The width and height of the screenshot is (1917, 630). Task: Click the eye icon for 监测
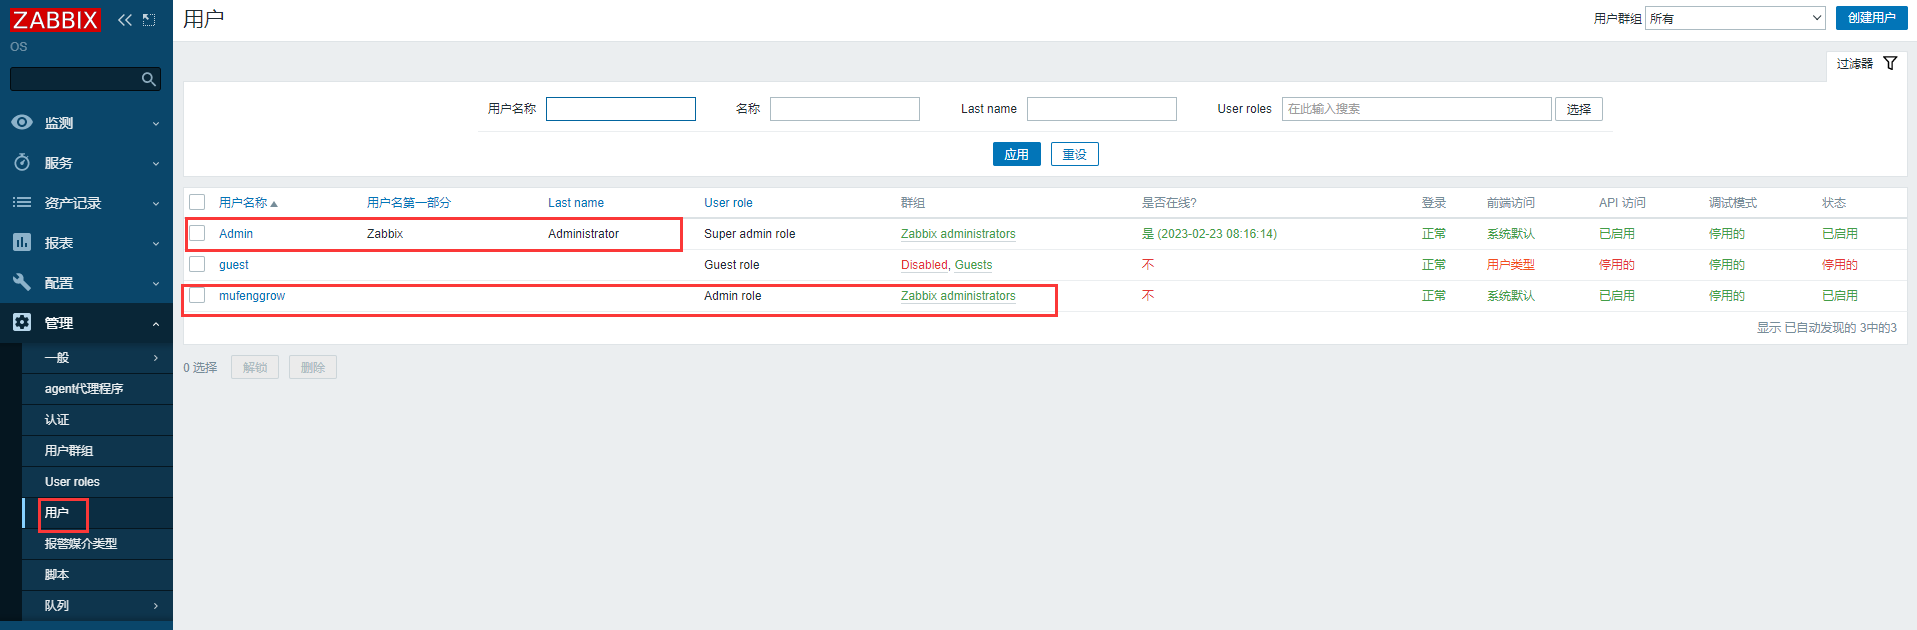coord(22,122)
